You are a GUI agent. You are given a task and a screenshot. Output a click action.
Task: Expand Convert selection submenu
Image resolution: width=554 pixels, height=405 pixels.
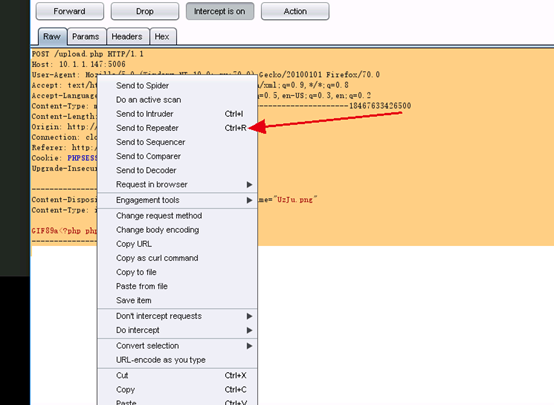pyautogui.click(x=177, y=346)
